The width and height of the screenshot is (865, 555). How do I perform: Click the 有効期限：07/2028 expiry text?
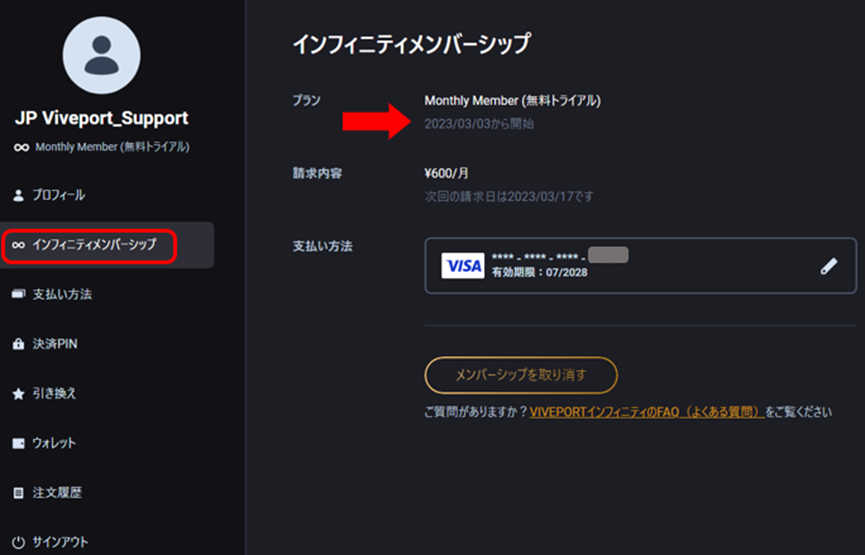coord(540,273)
